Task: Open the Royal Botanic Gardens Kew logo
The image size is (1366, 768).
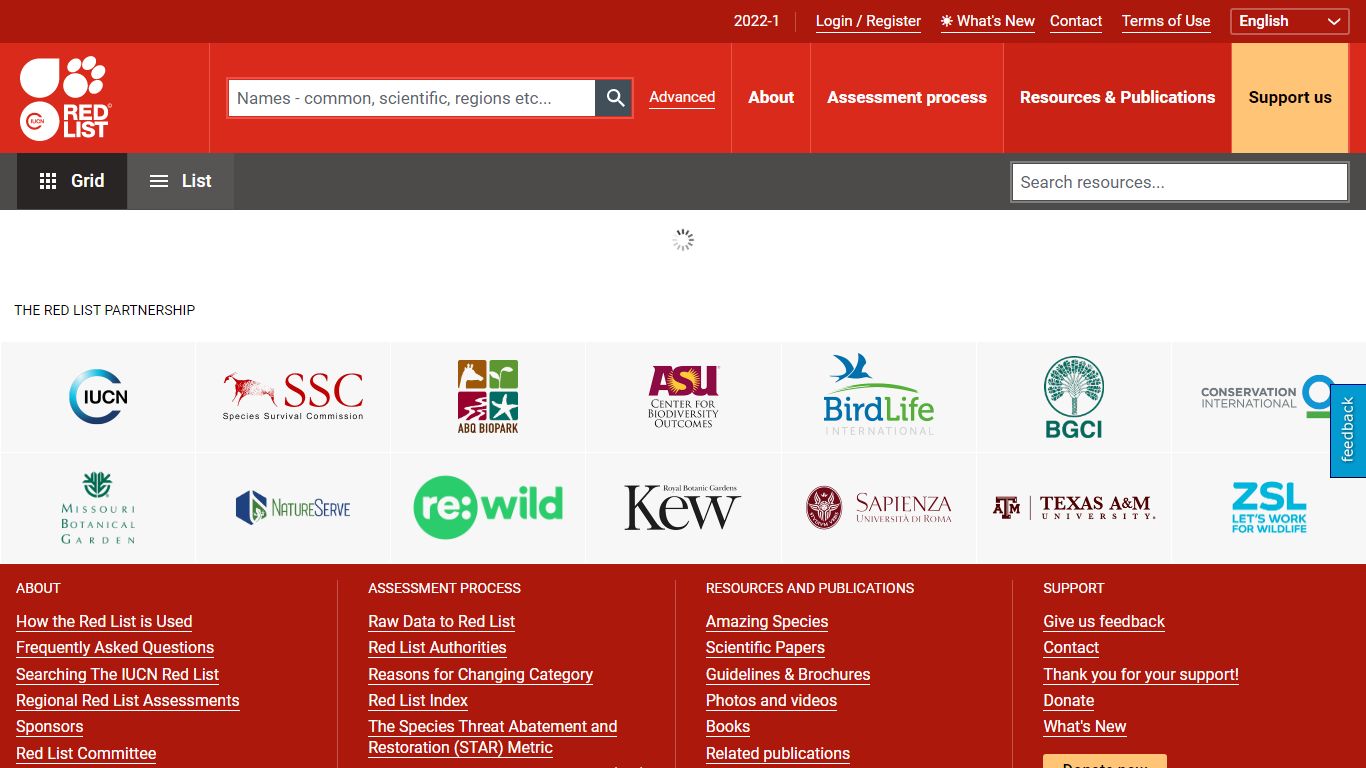Action: pyautogui.click(x=683, y=508)
